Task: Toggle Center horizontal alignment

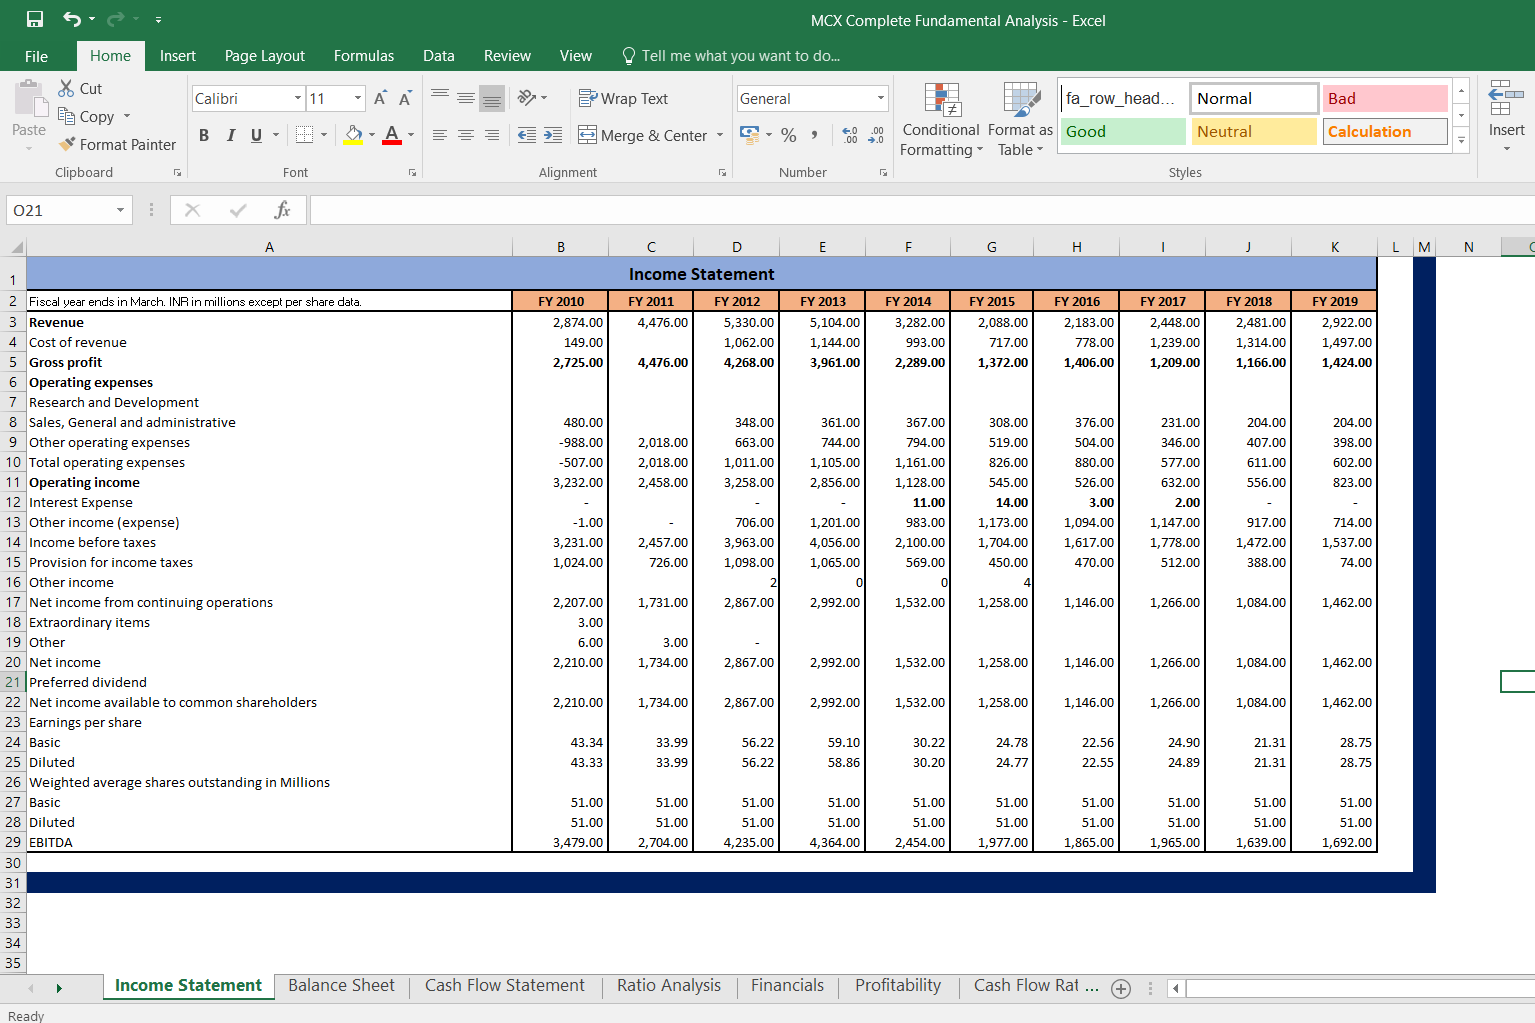Action: point(466,135)
